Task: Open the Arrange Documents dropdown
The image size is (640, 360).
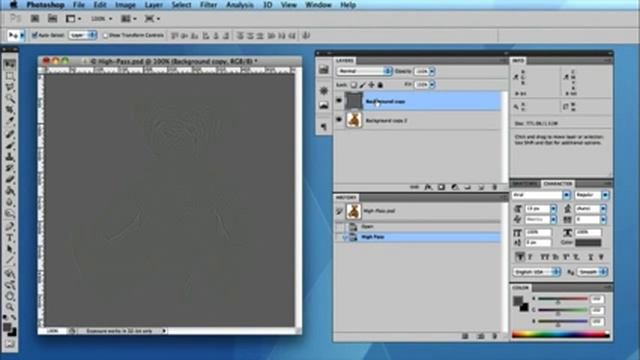Action: 129,19
